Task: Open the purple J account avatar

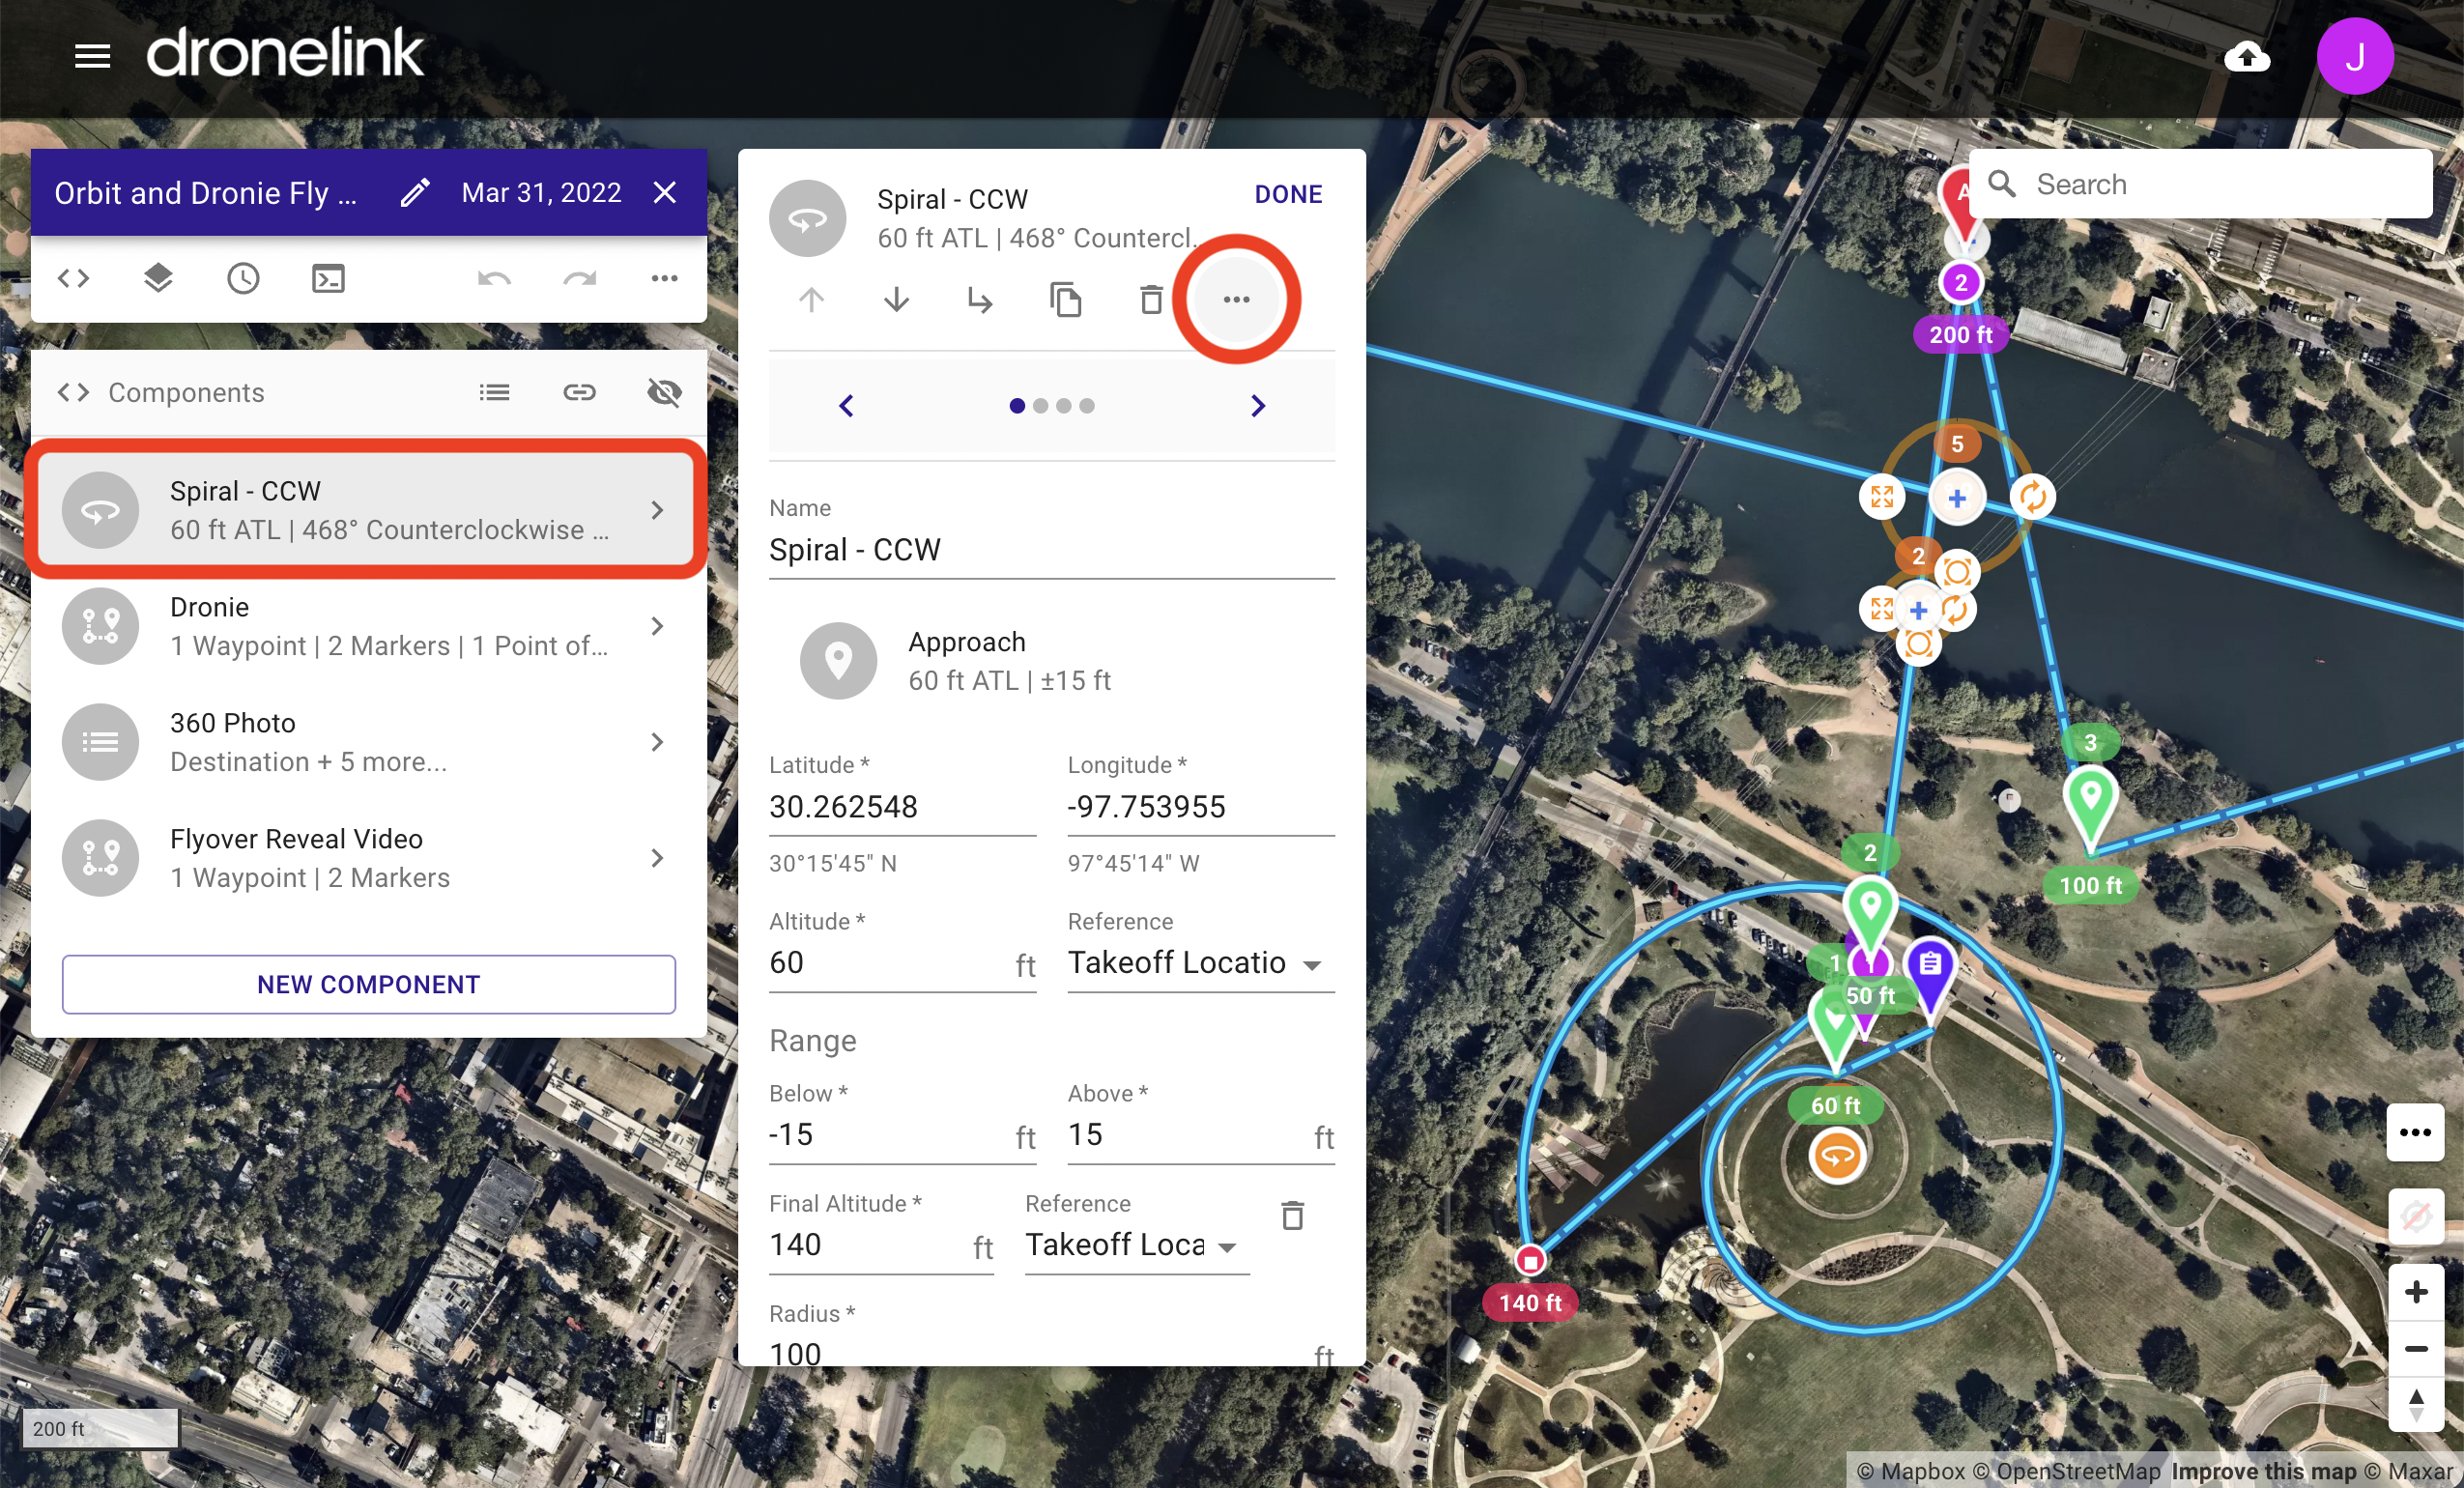Action: click(x=2354, y=57)
